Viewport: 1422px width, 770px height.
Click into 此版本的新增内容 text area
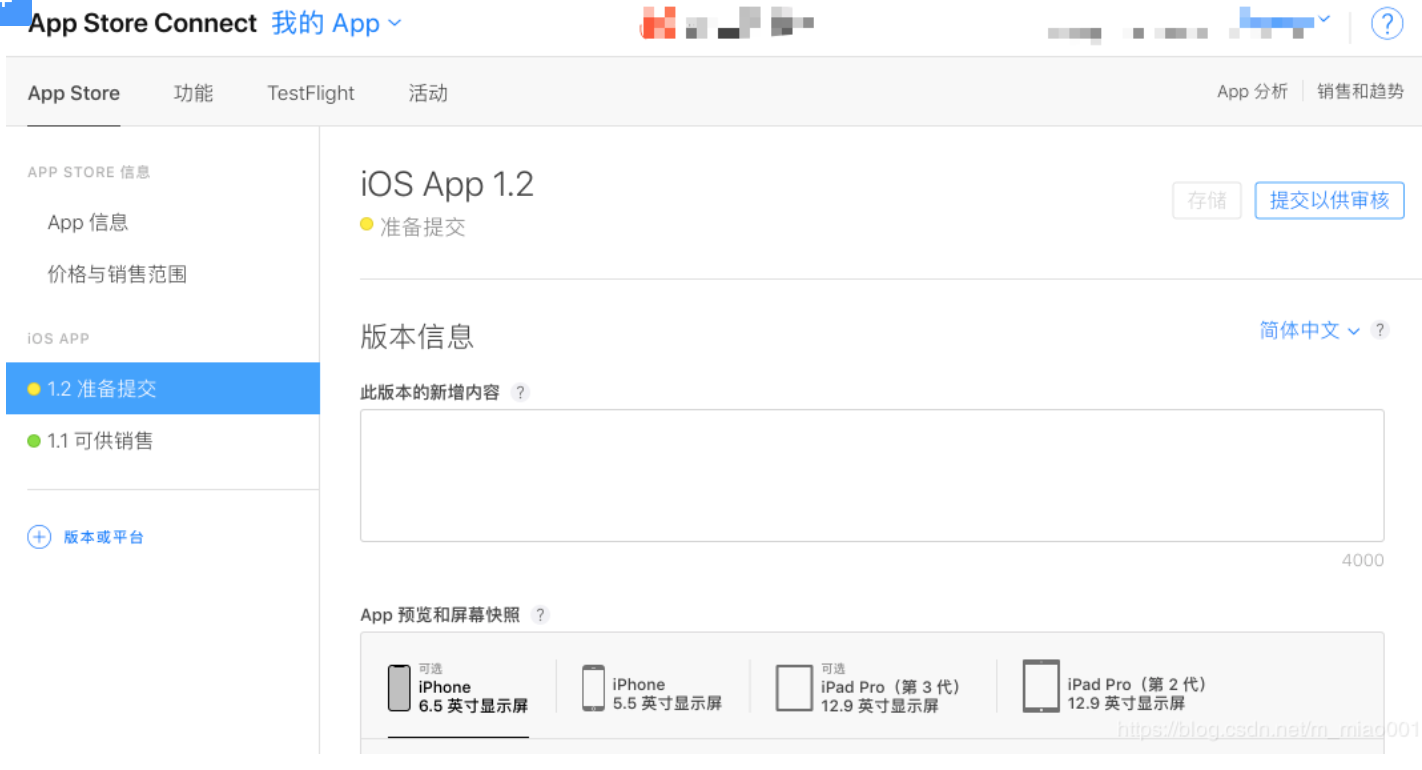click(872, 475)
